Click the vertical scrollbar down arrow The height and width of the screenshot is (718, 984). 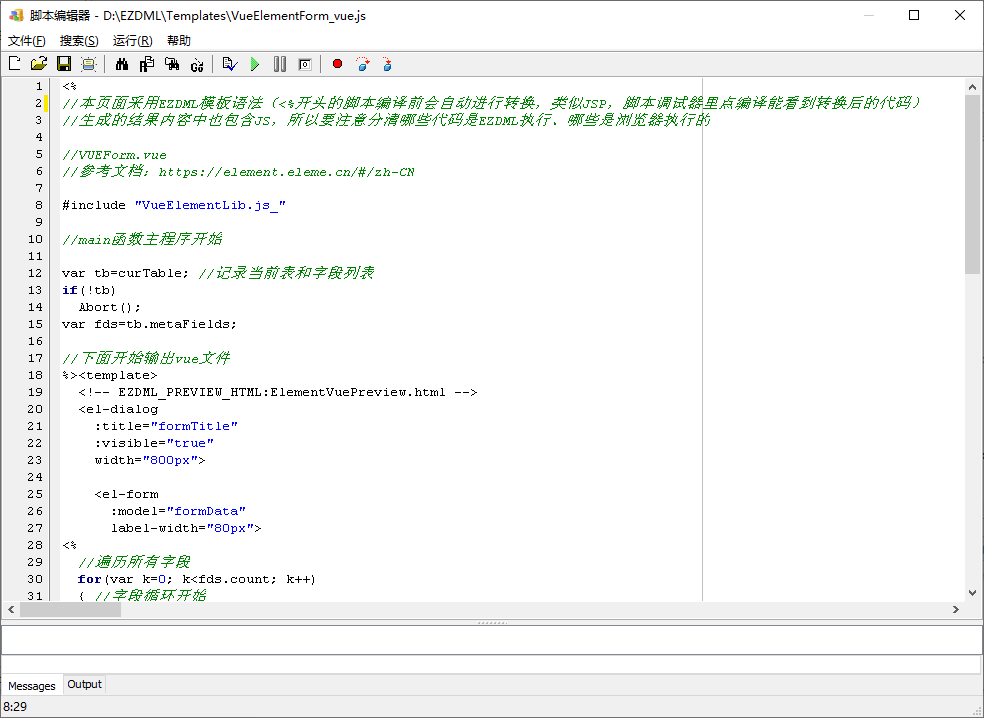(971, 592)
